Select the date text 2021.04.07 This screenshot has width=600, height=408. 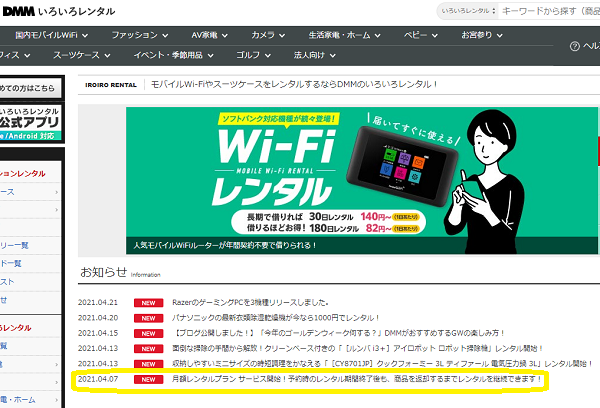98,379
